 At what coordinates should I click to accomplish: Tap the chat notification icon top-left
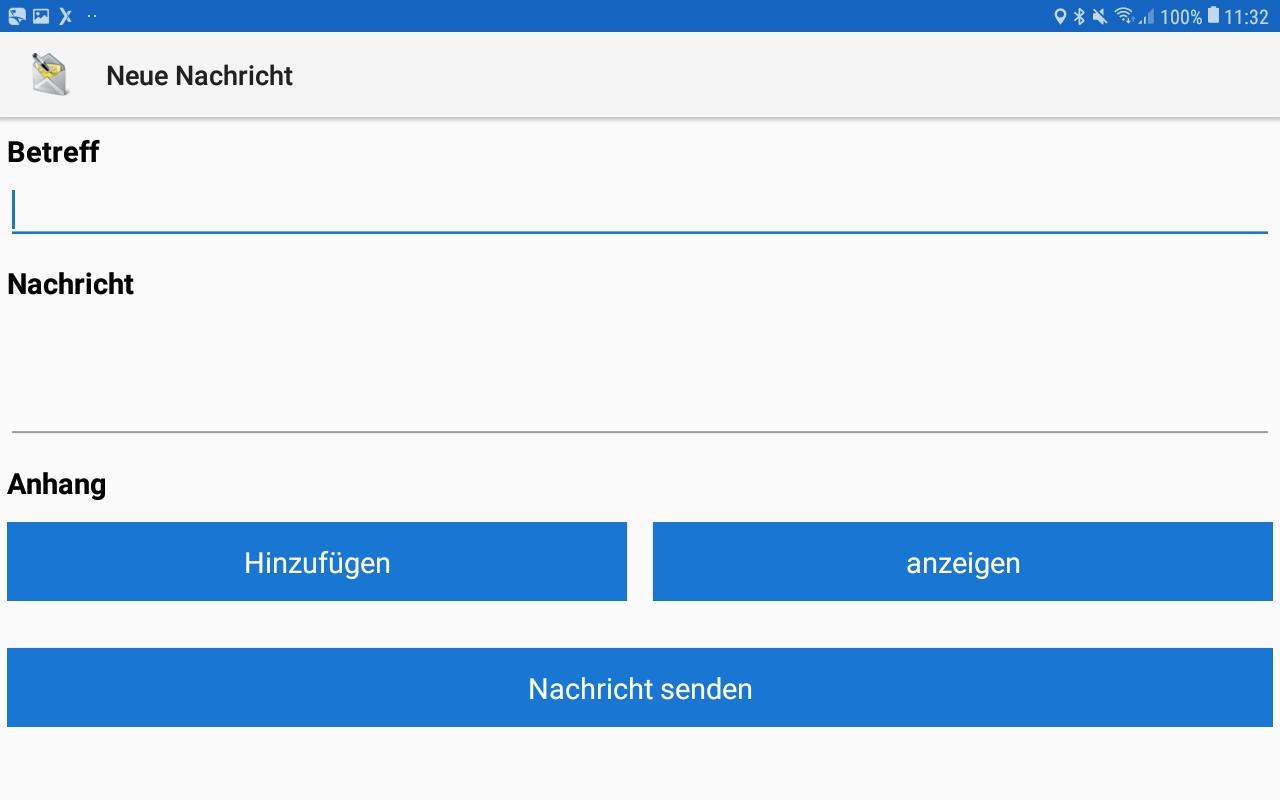[x=17, y=16]
